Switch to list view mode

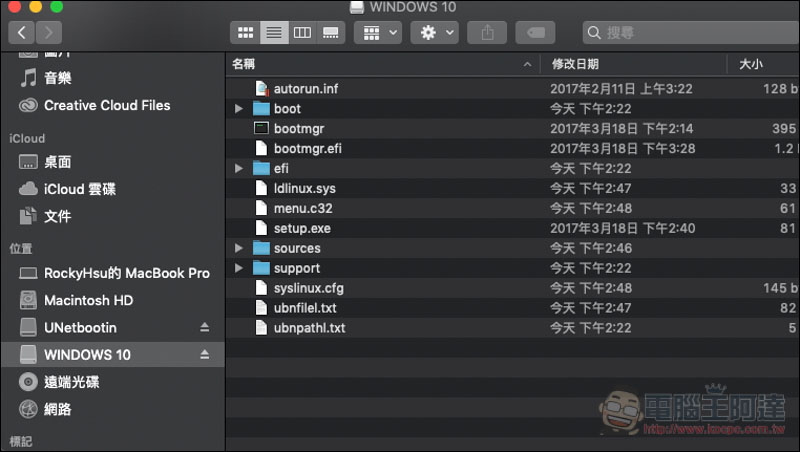(274, 33)
